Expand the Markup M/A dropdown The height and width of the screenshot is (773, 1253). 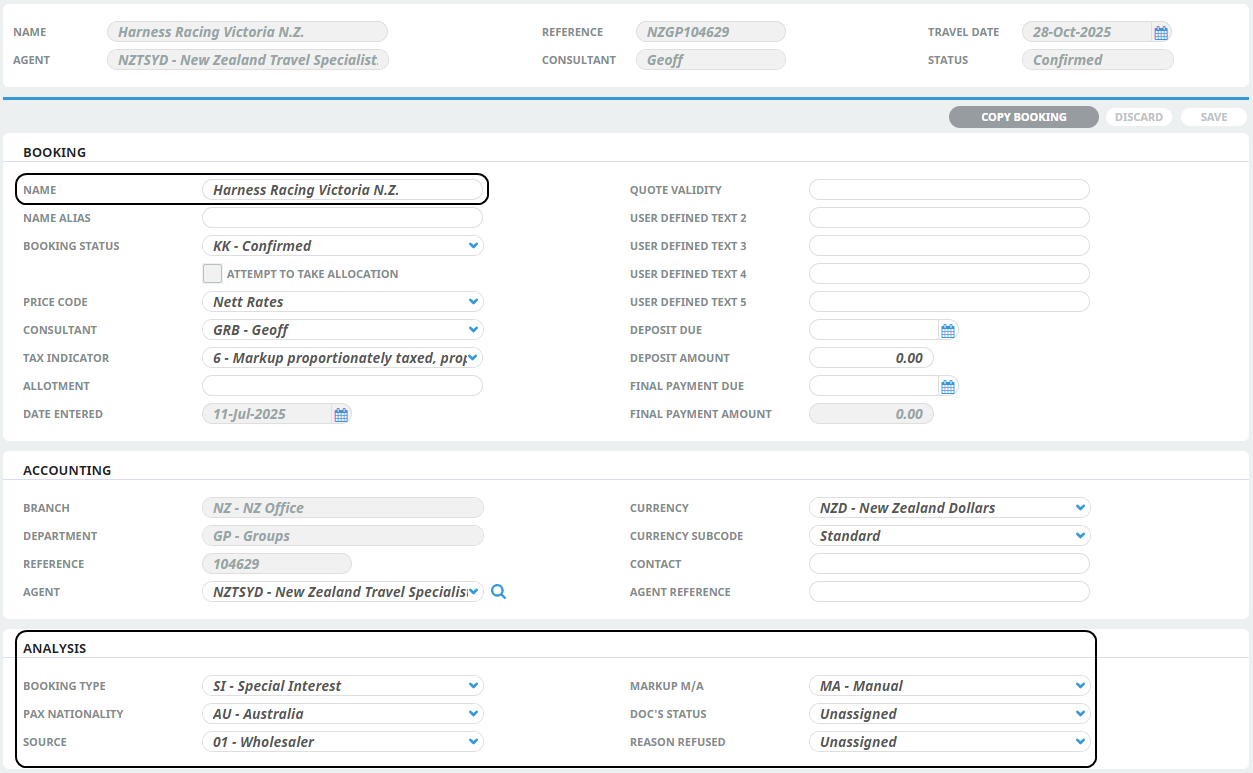tap(948, 686)
